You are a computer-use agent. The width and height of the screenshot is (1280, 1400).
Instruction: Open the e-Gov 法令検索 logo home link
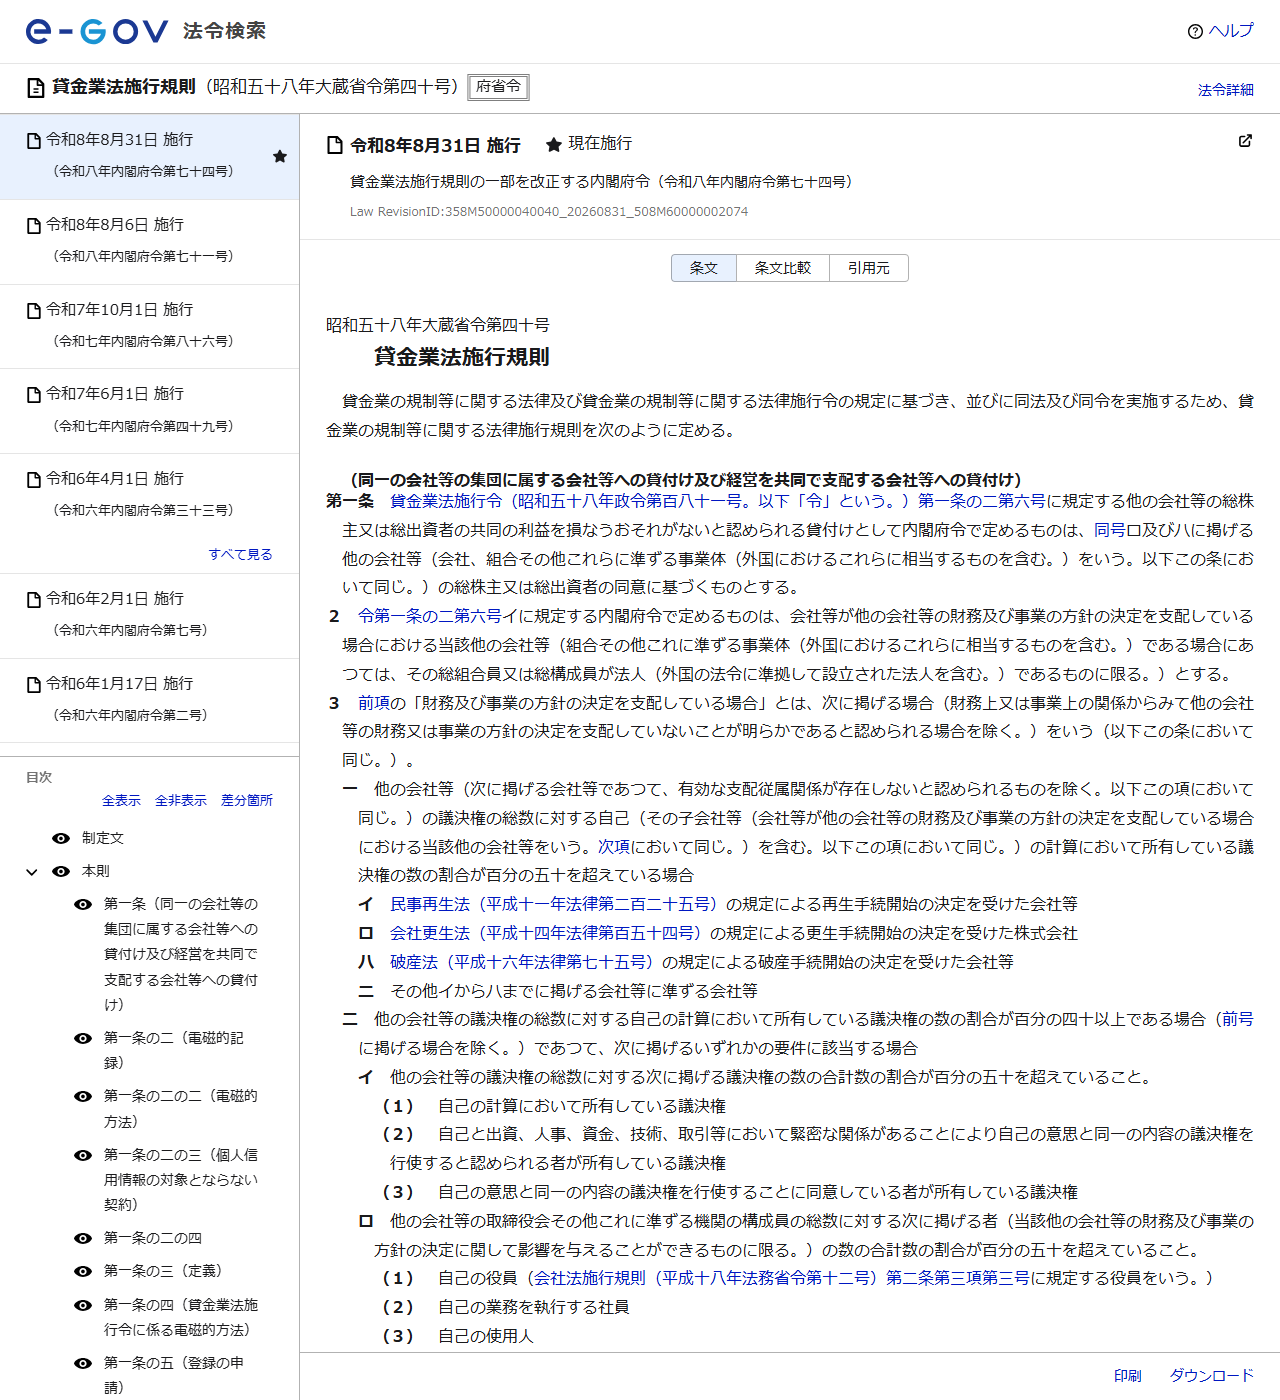point(146,31)
